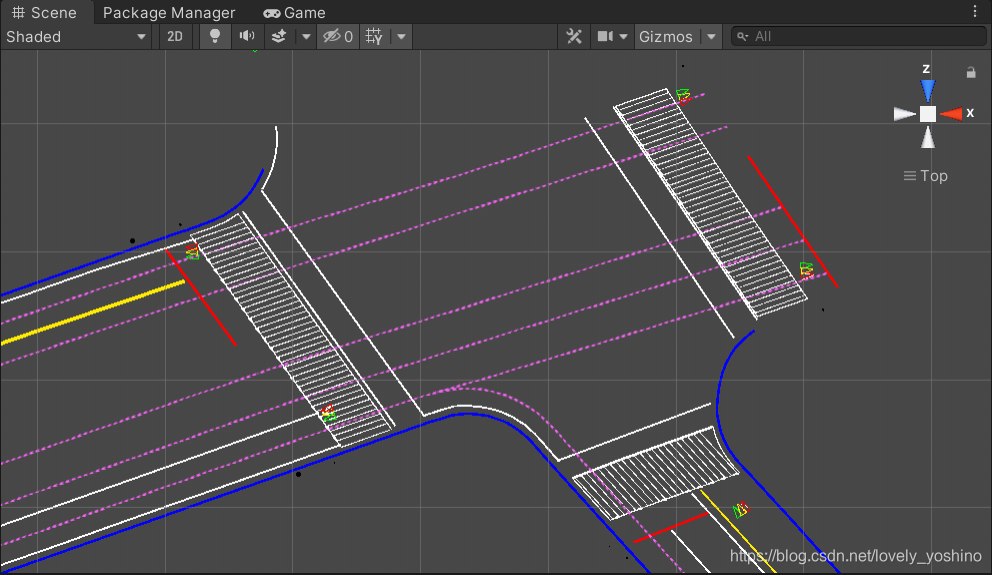
Task: Open grid settings dropdown arrow
Action: point(401,37)
